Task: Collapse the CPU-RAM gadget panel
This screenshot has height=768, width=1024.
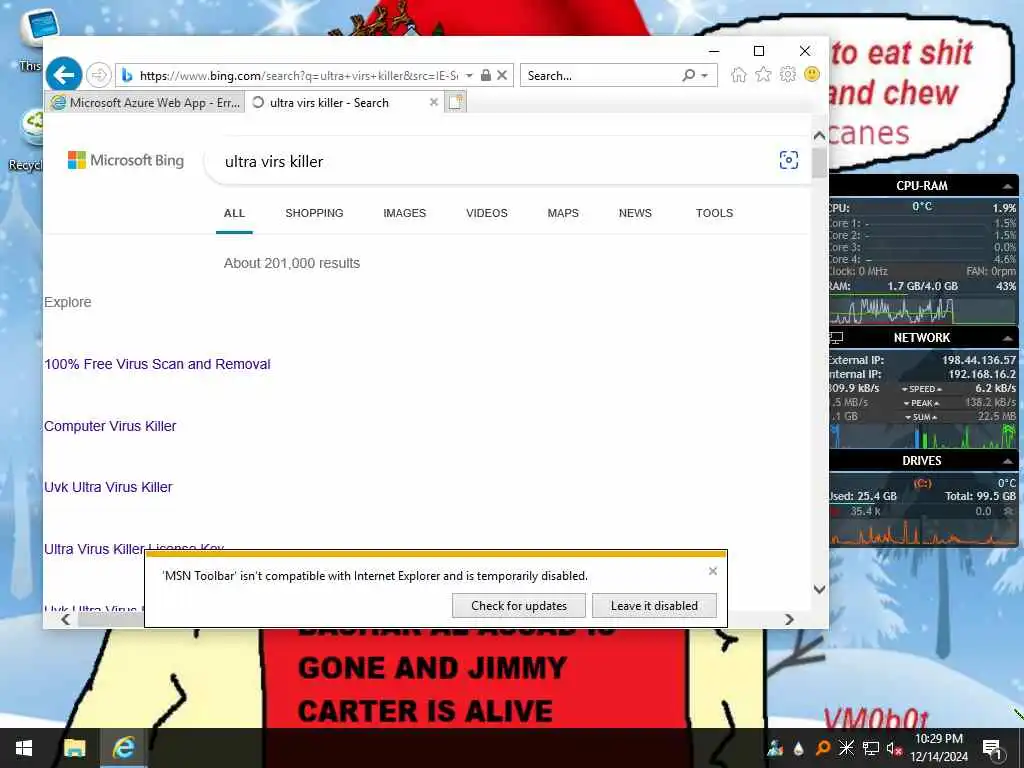Action: pyautogui.click(x=1008, y=186)
